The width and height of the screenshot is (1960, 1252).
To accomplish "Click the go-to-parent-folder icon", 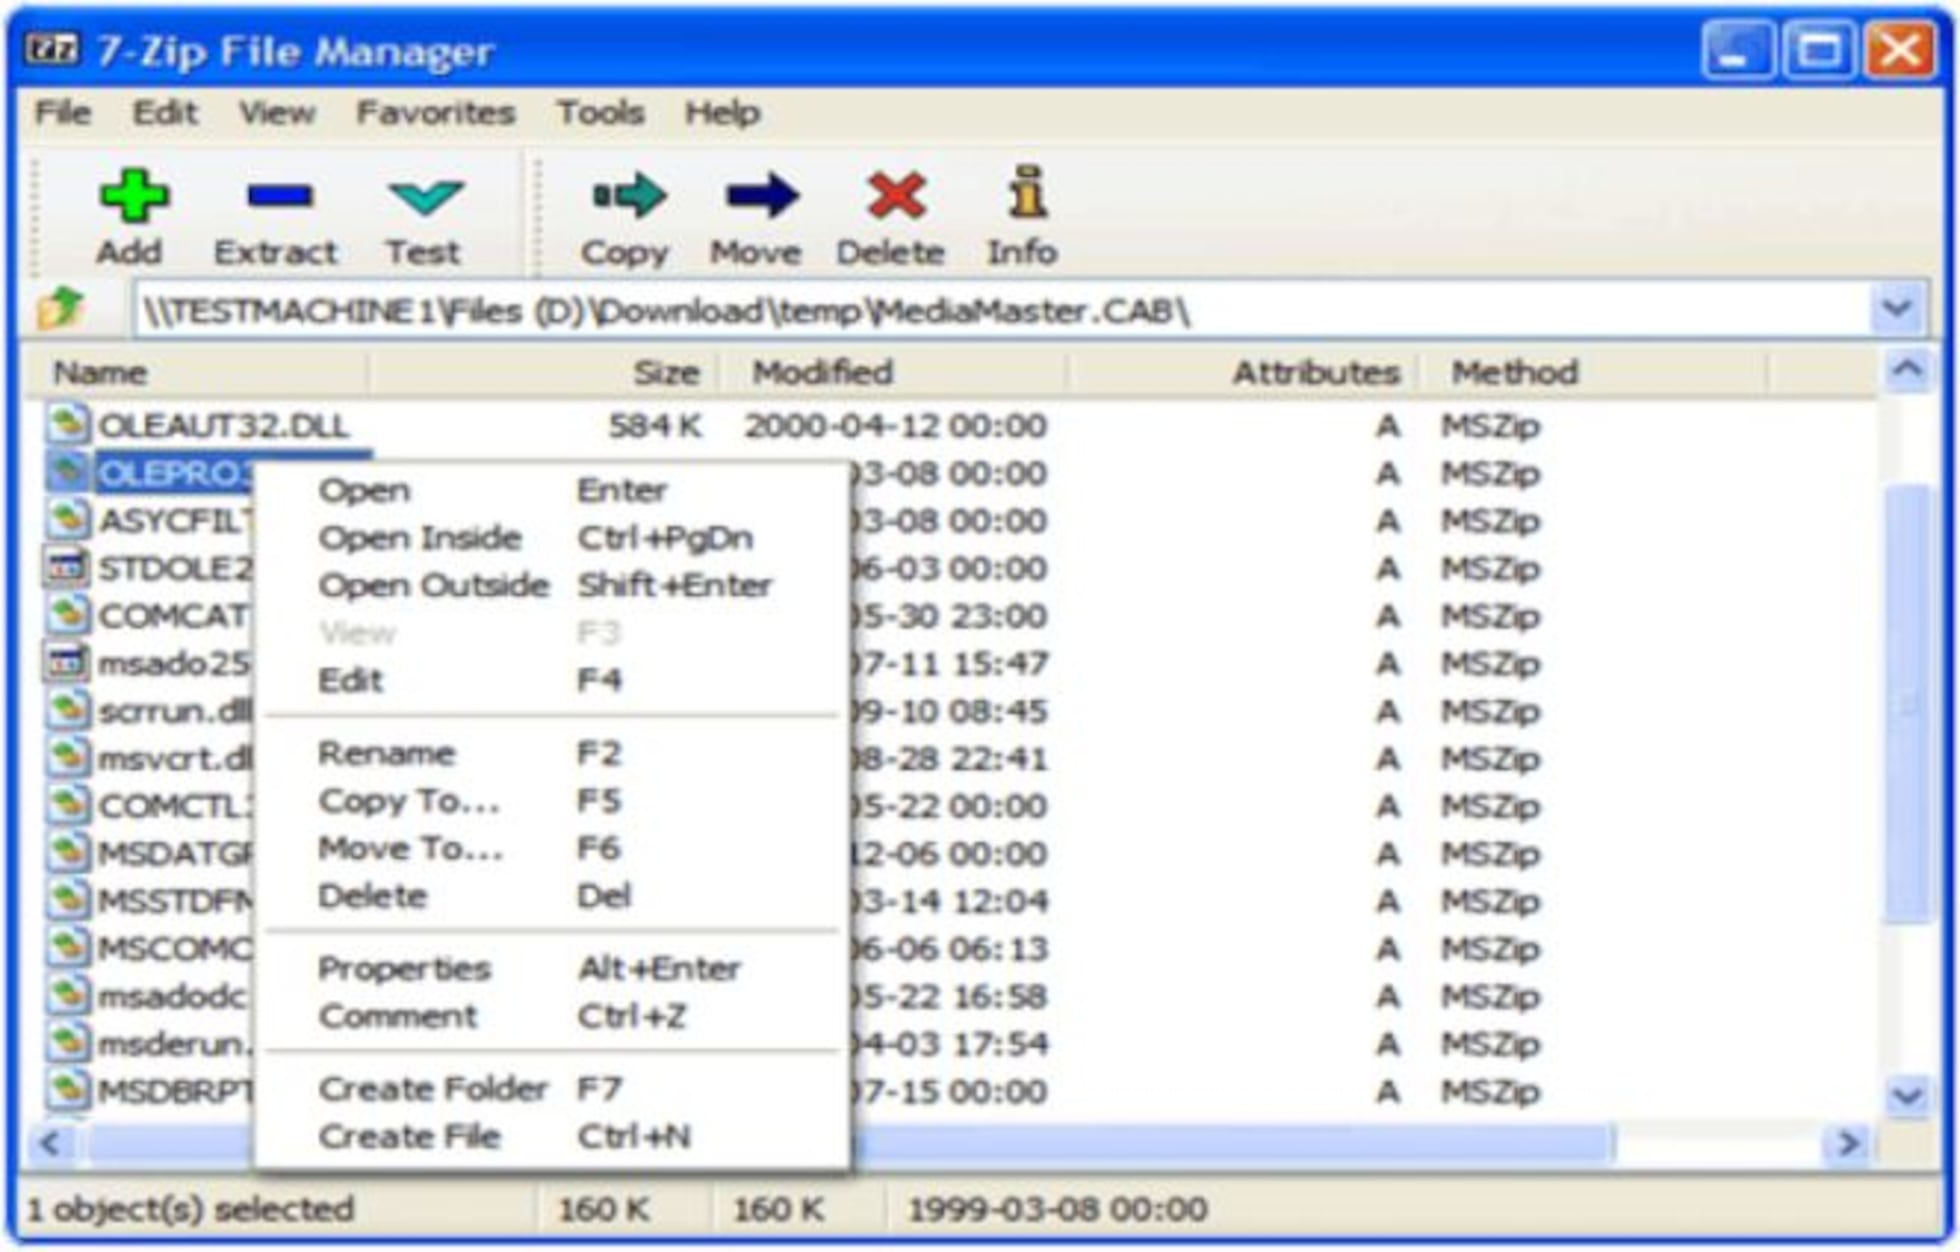I will point(60,308).
